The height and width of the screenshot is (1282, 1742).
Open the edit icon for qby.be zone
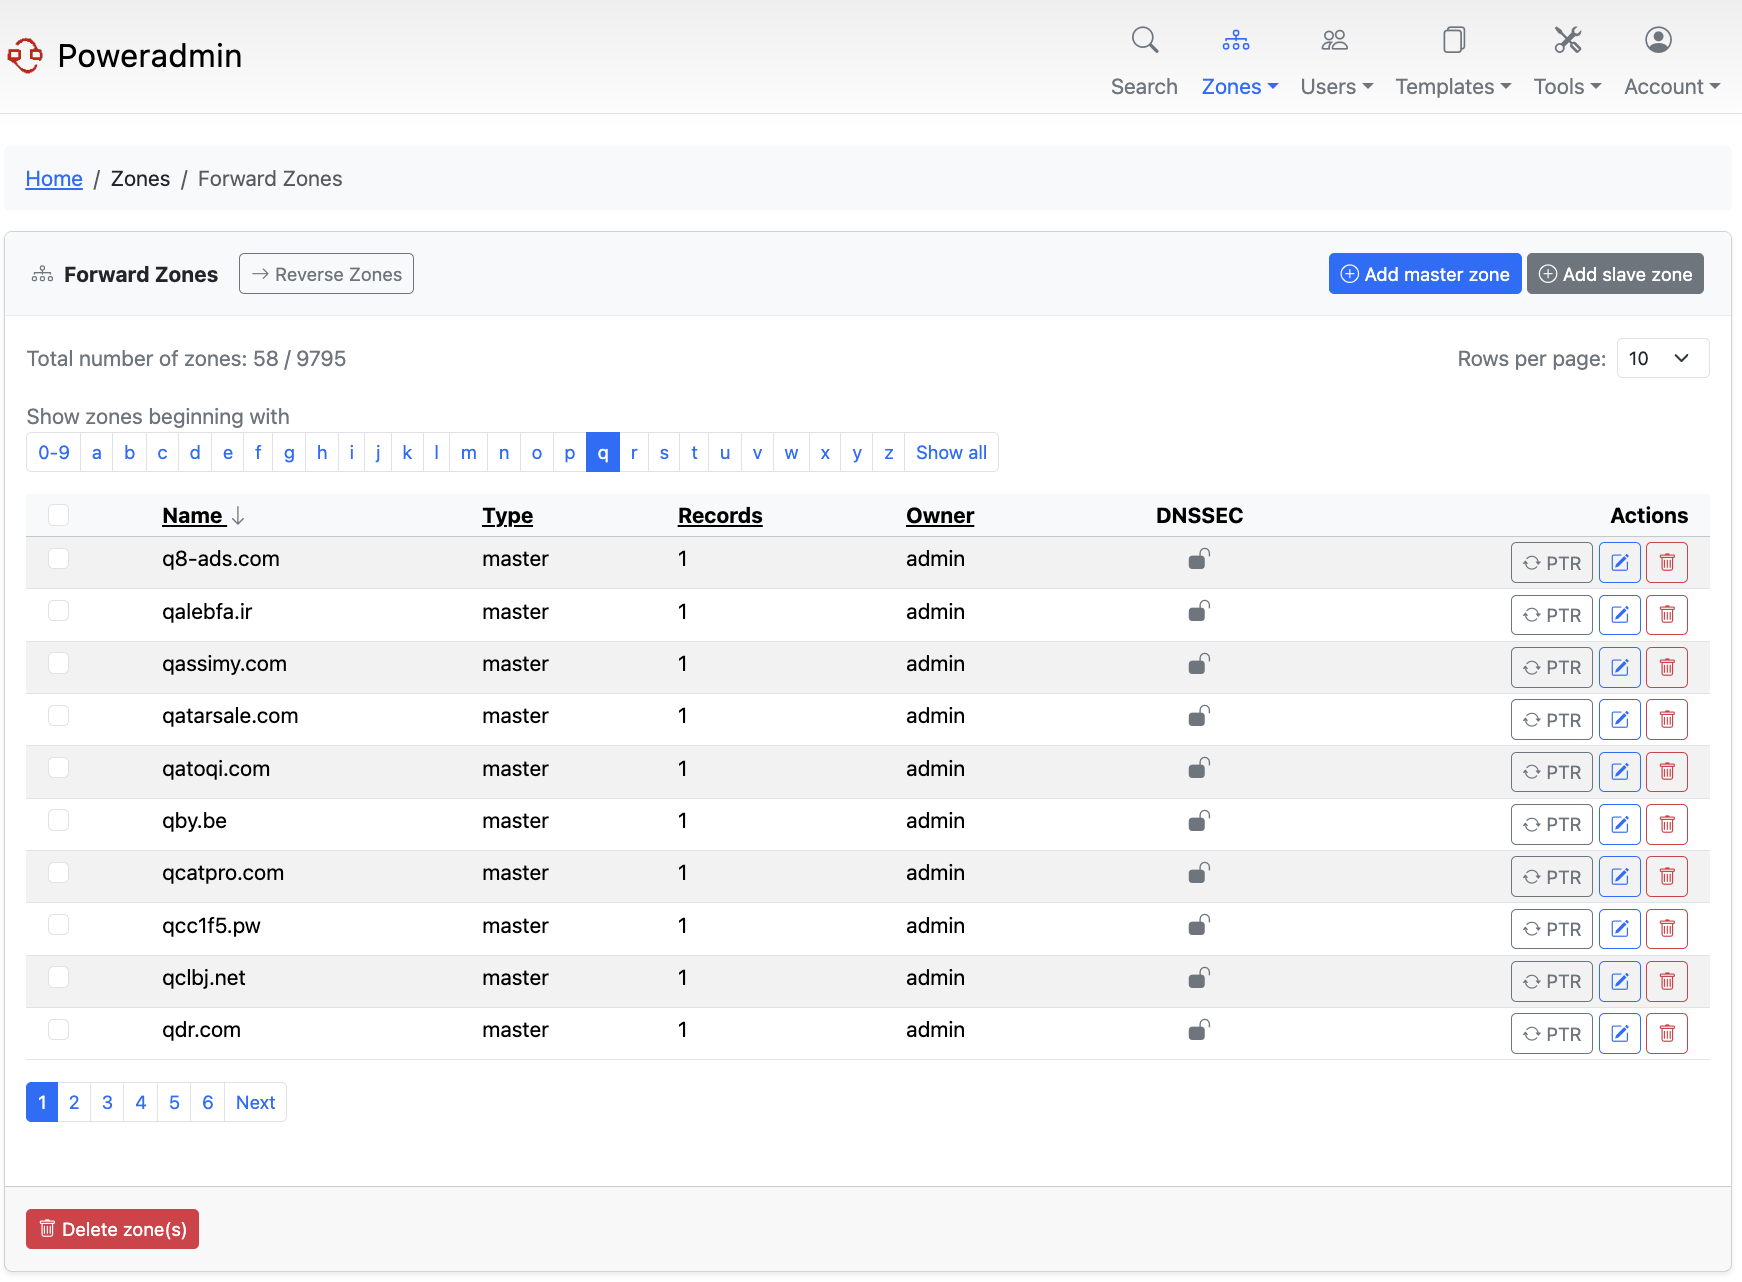coord(1620,824)
